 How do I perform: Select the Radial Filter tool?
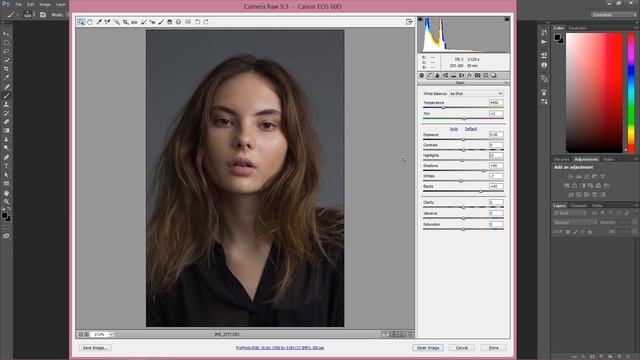click(x=178, y=22)
